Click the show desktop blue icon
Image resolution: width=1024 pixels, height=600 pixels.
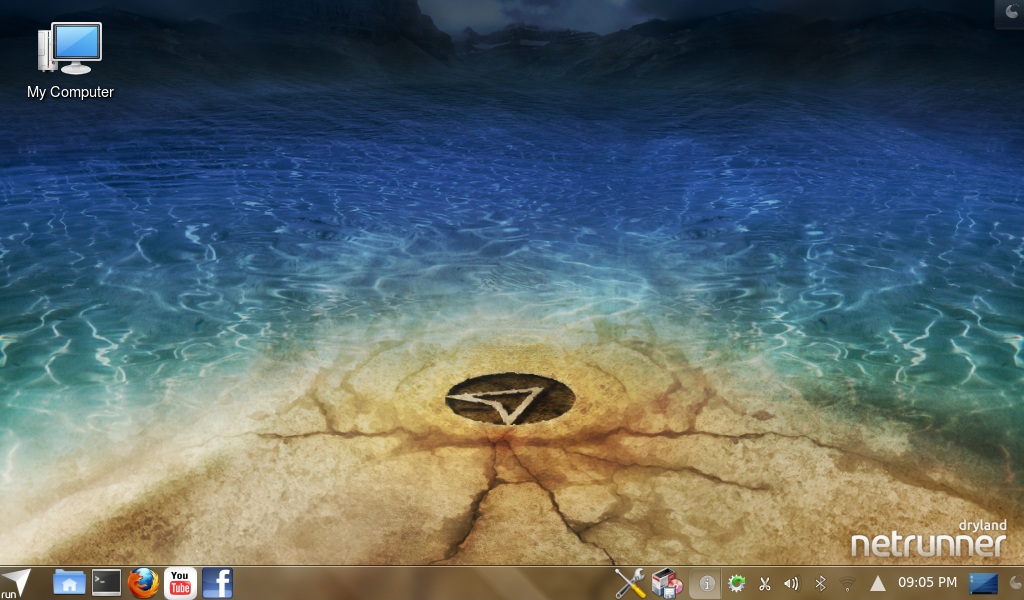[983, 583]
